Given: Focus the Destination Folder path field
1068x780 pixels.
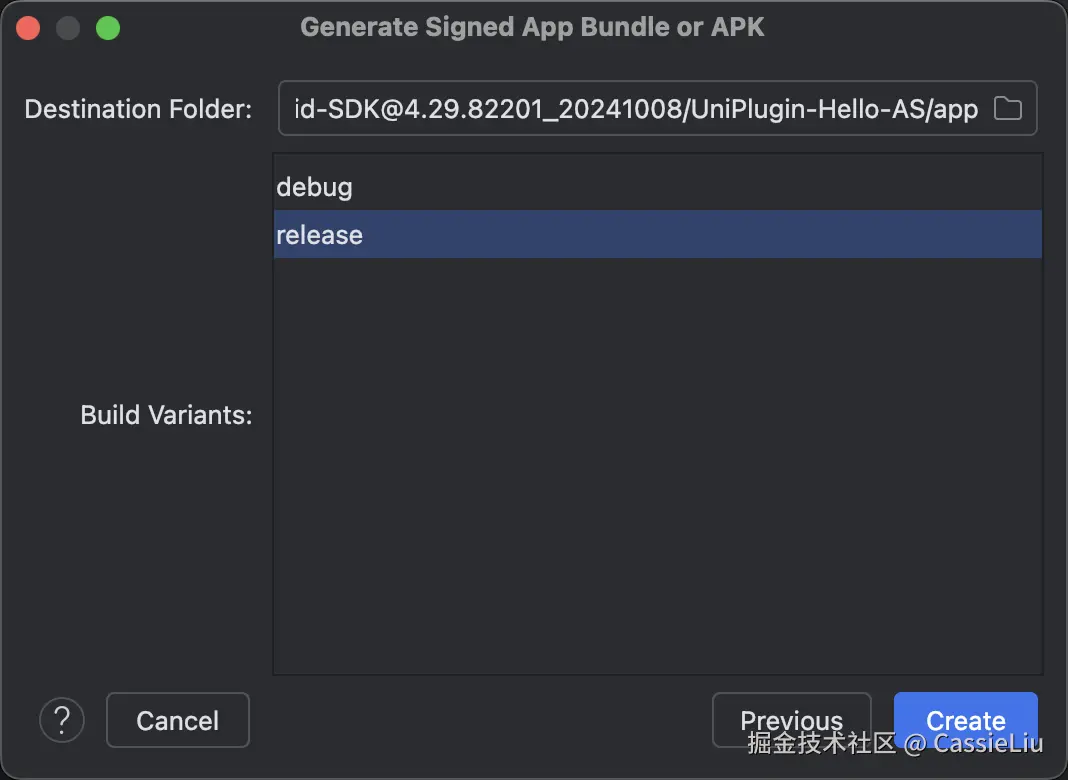Looking at the screenshot, I should [x=635, y=108].
